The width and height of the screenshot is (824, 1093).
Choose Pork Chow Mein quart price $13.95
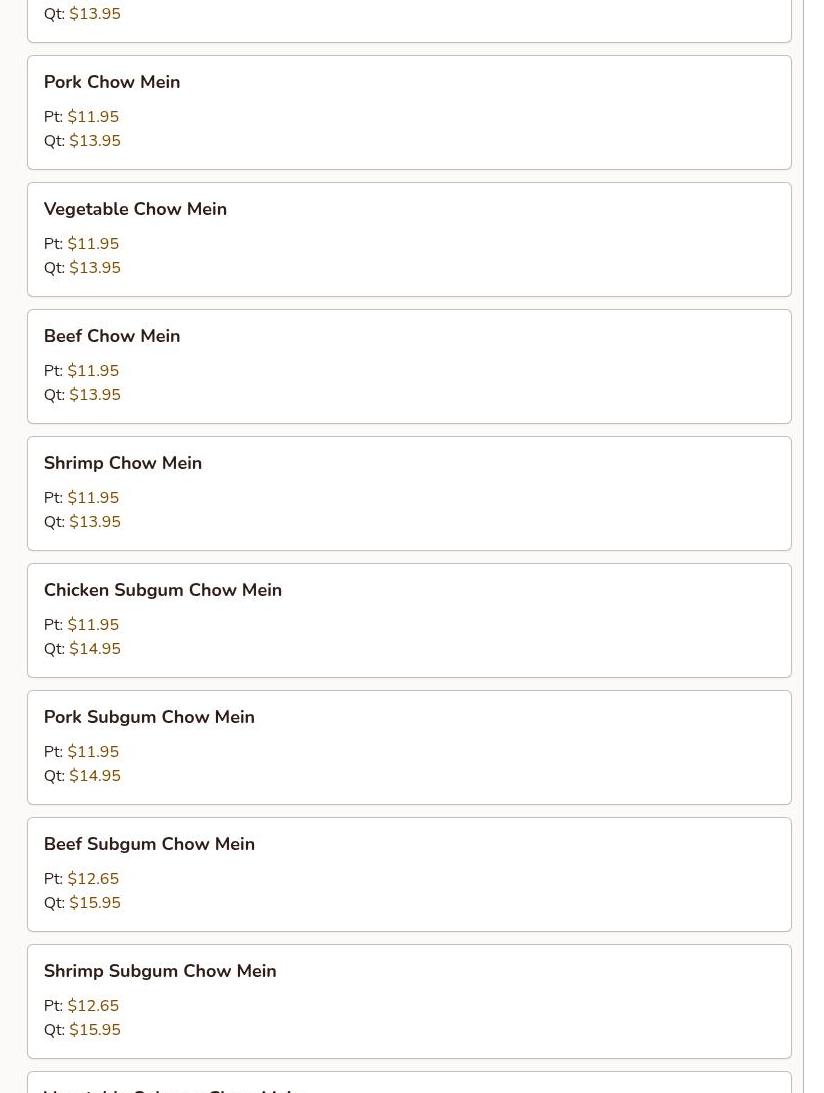95,141
